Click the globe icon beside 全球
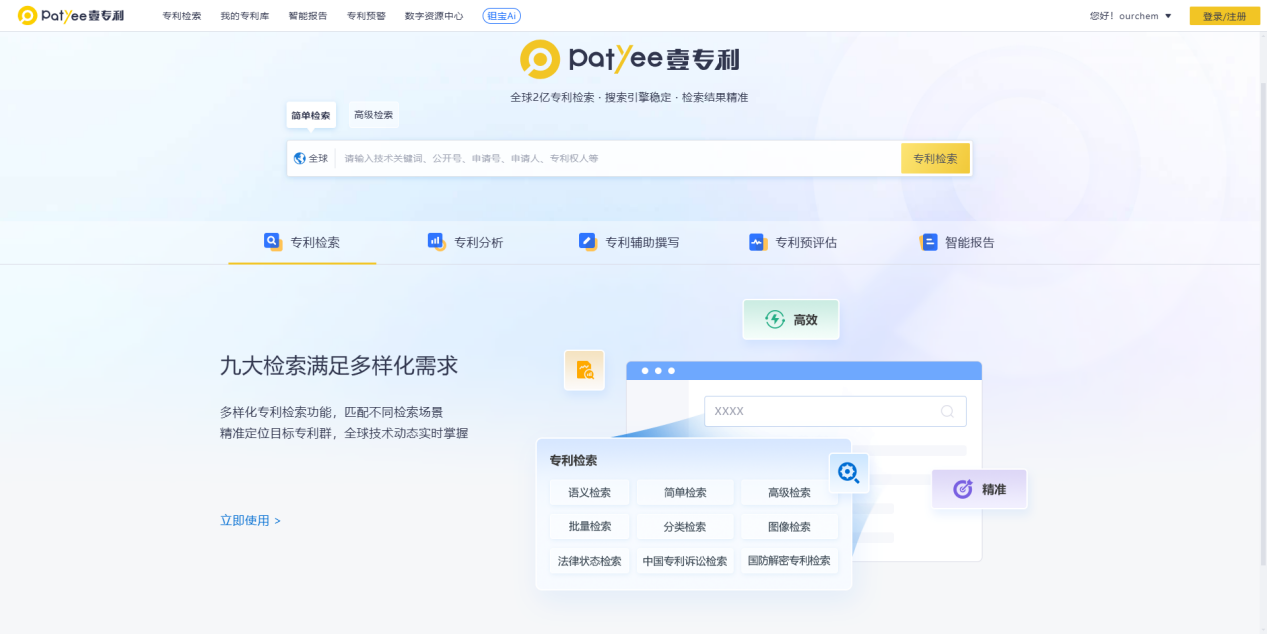 pos(299,158)
